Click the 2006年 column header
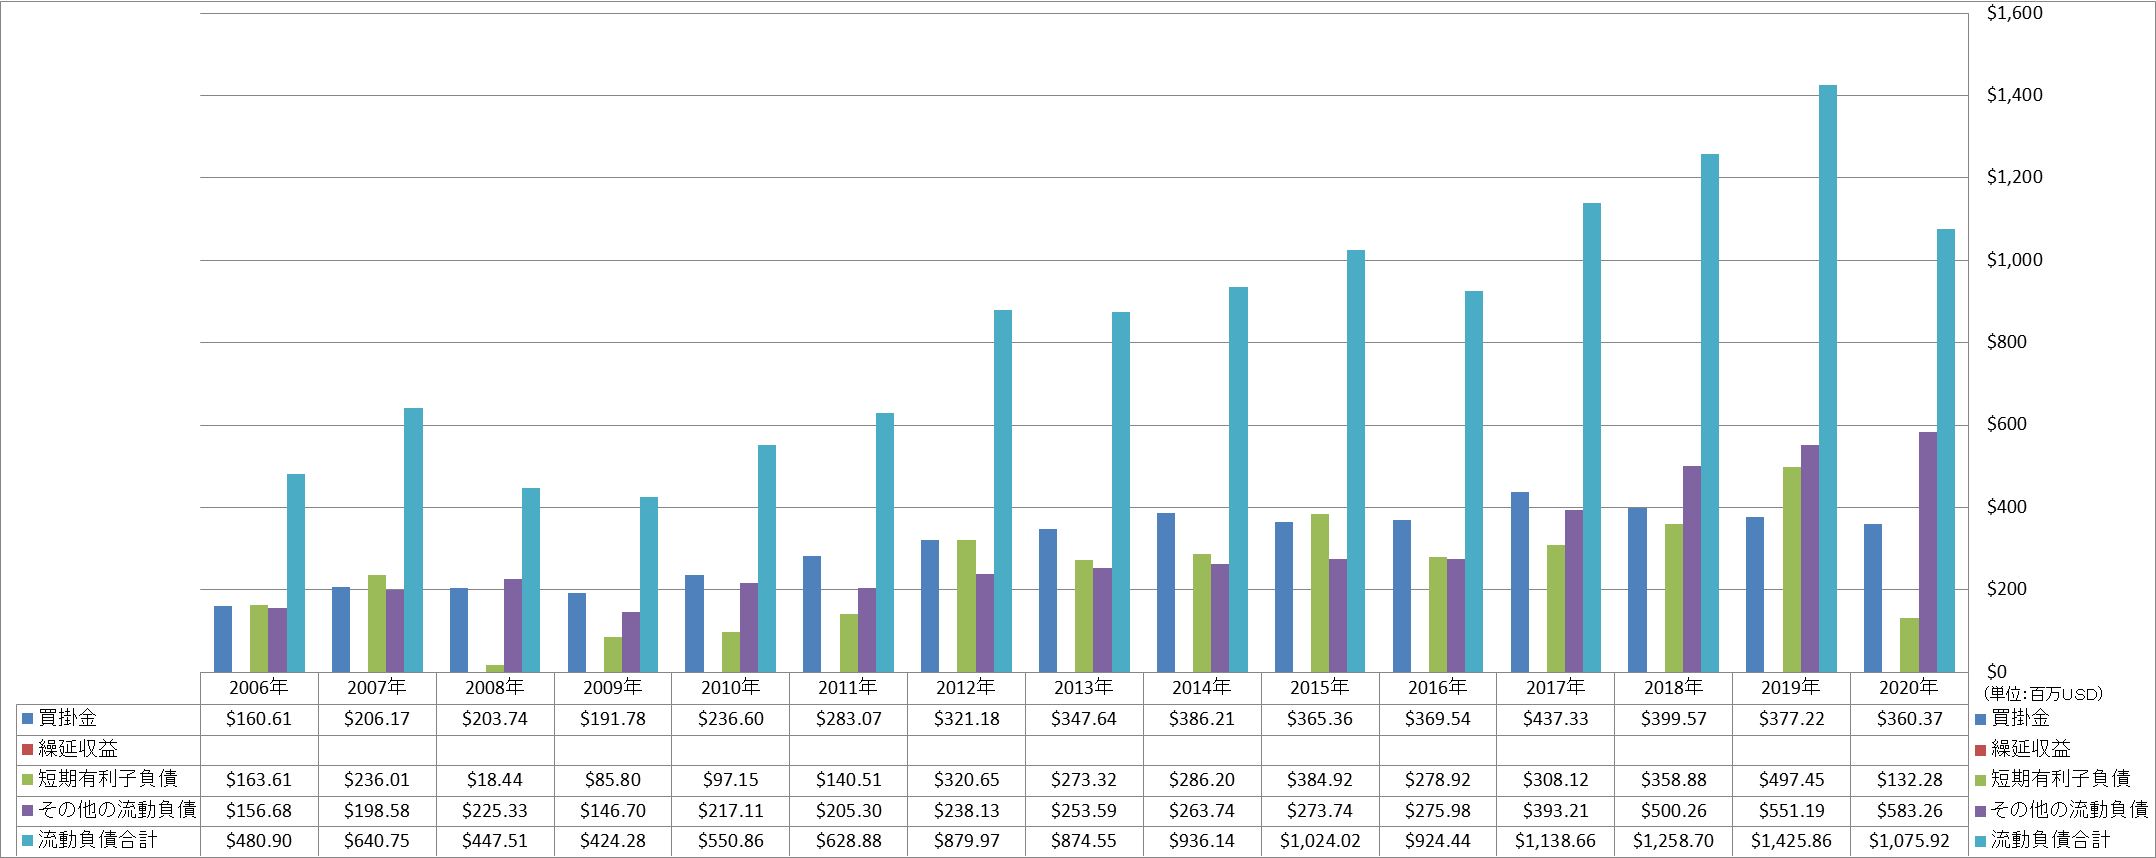The width and height of the screenshot is (2156, 858). point(259,688)
